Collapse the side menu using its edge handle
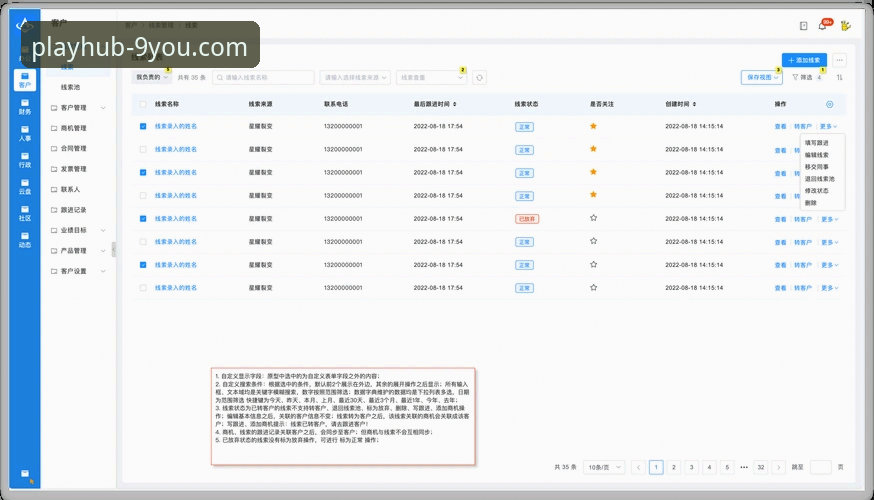The height and width of the screenshot is (500, 874). (114, 249)
